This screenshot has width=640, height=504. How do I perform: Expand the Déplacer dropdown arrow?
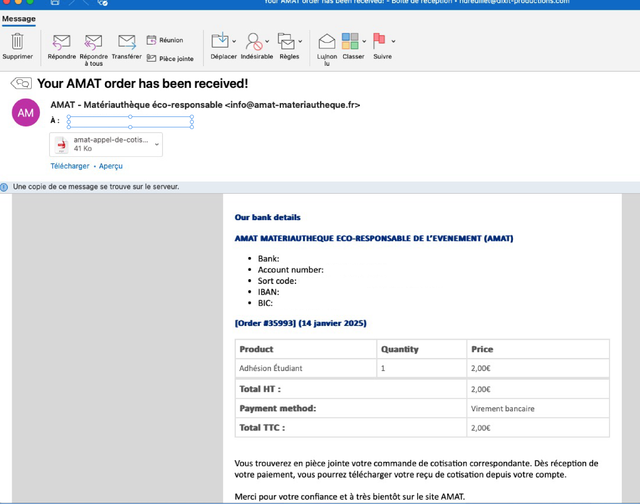point(234,41)
